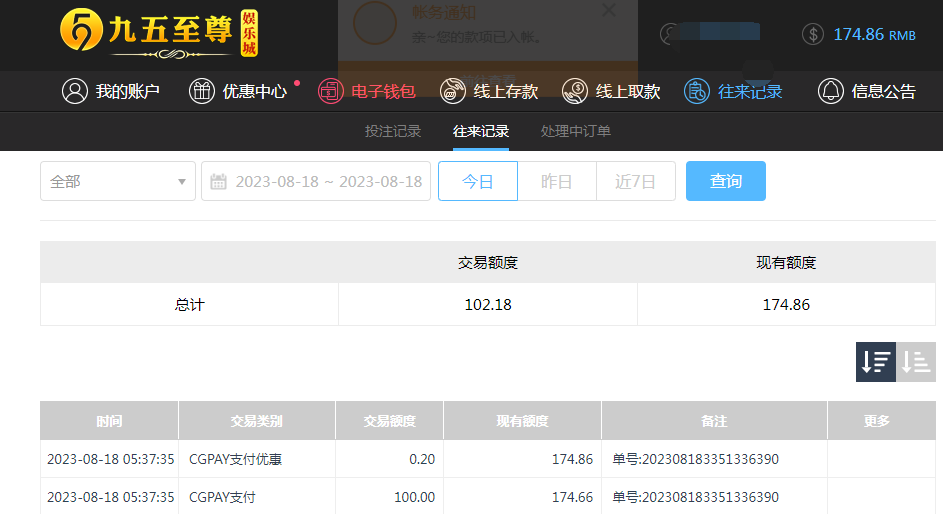The image size is (943, 514).
Task: Switch to 往来记录 sub-tab
Action: 481,131
